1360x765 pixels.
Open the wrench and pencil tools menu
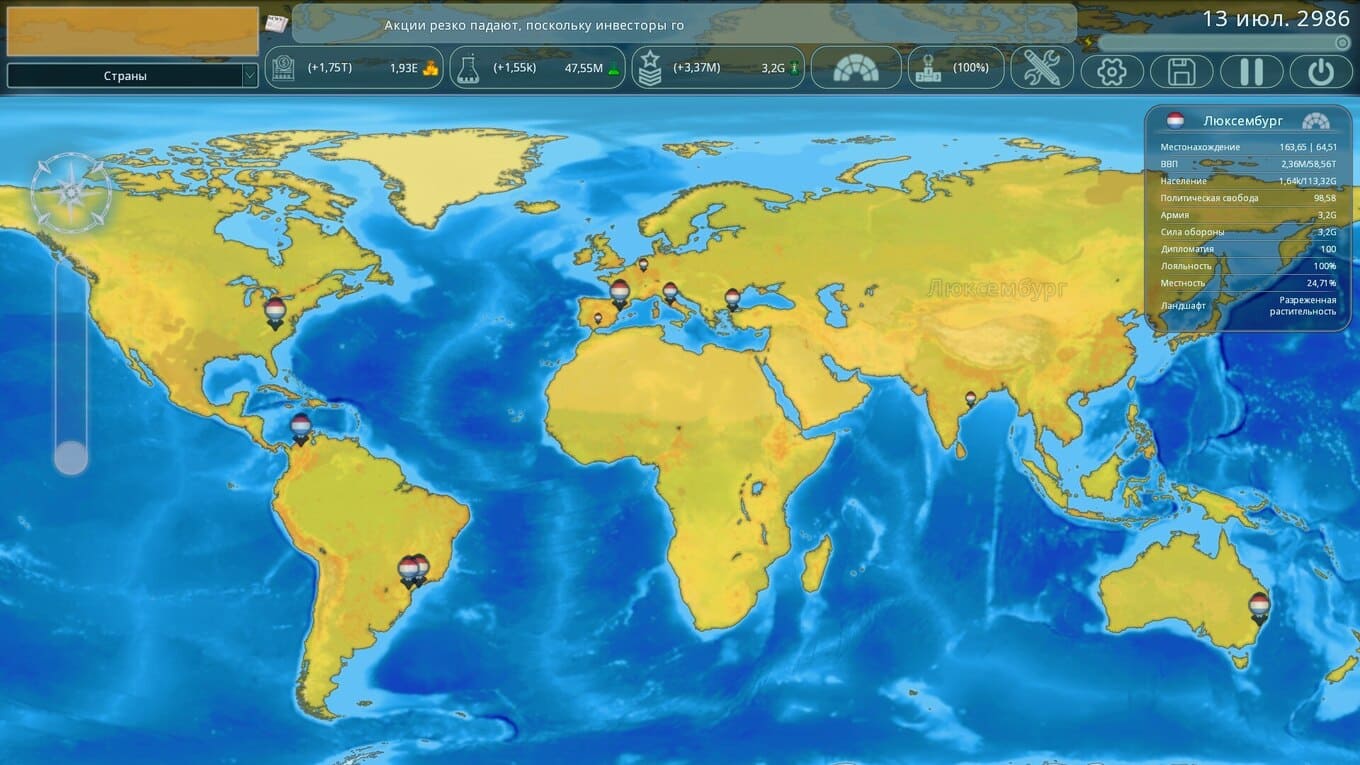[1041, 69]
